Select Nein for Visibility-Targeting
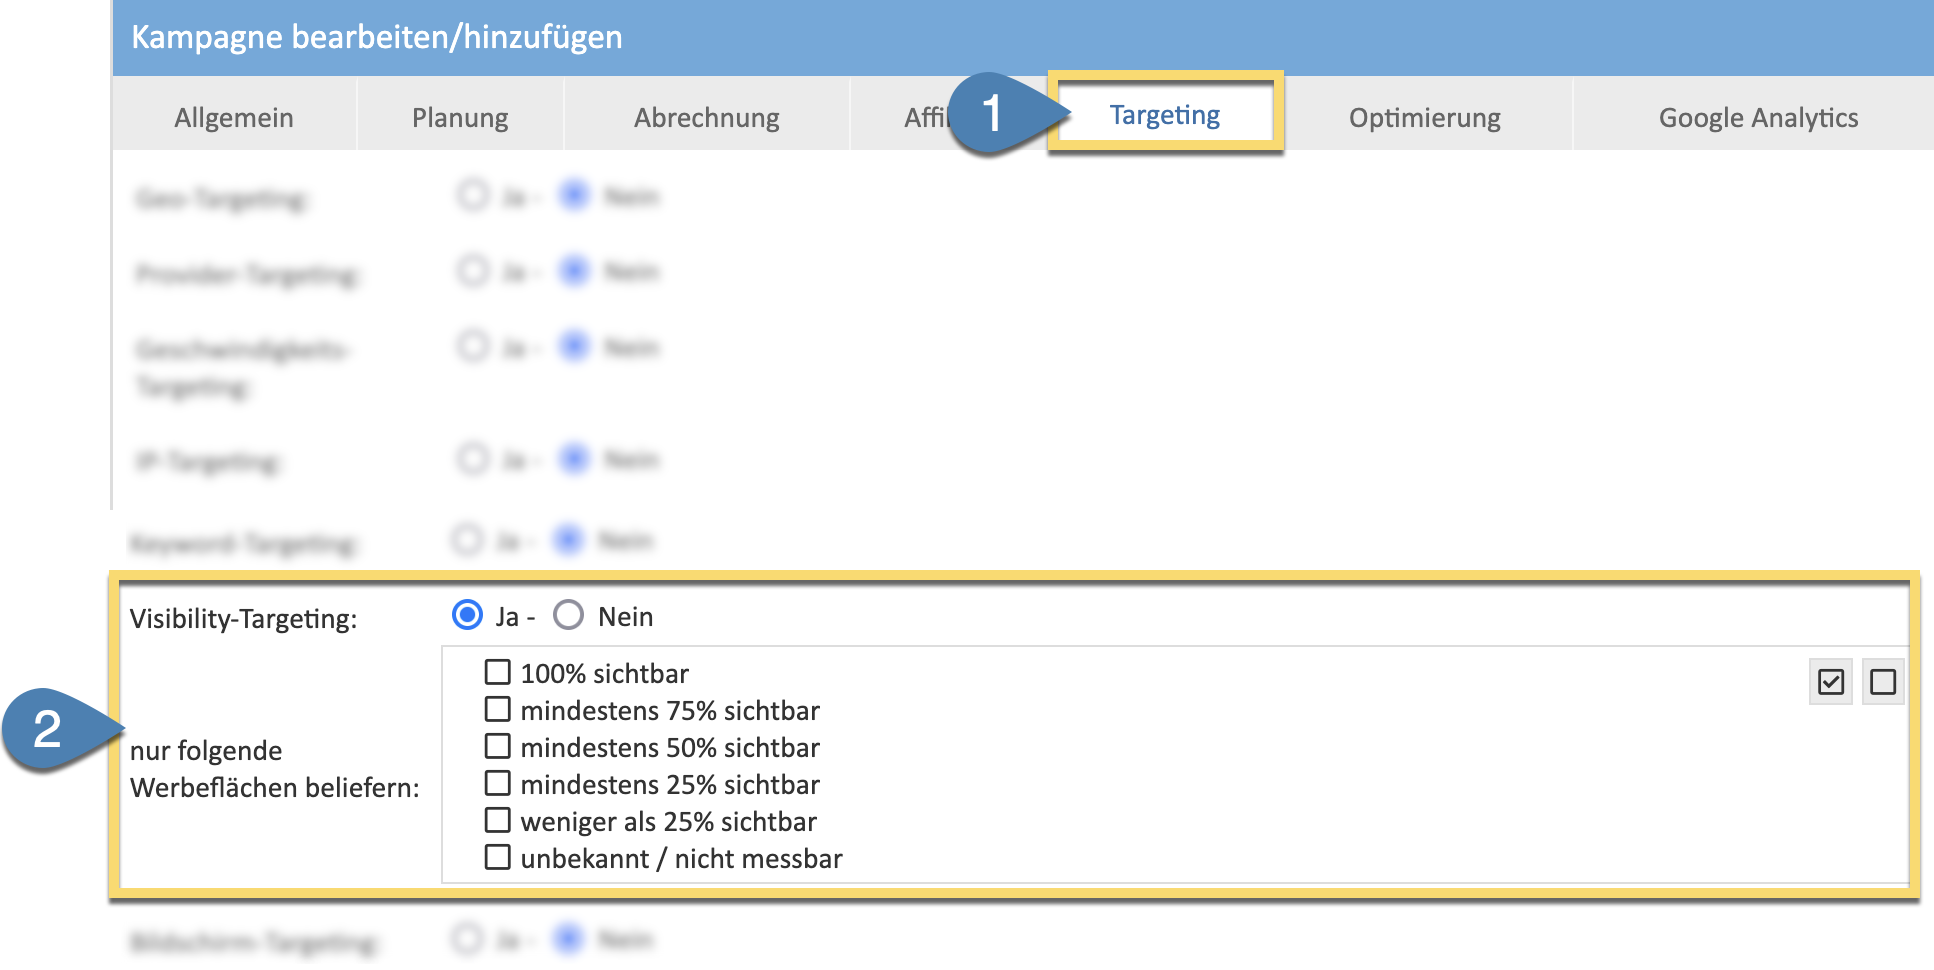The image size is (1934, 970). 568,615
